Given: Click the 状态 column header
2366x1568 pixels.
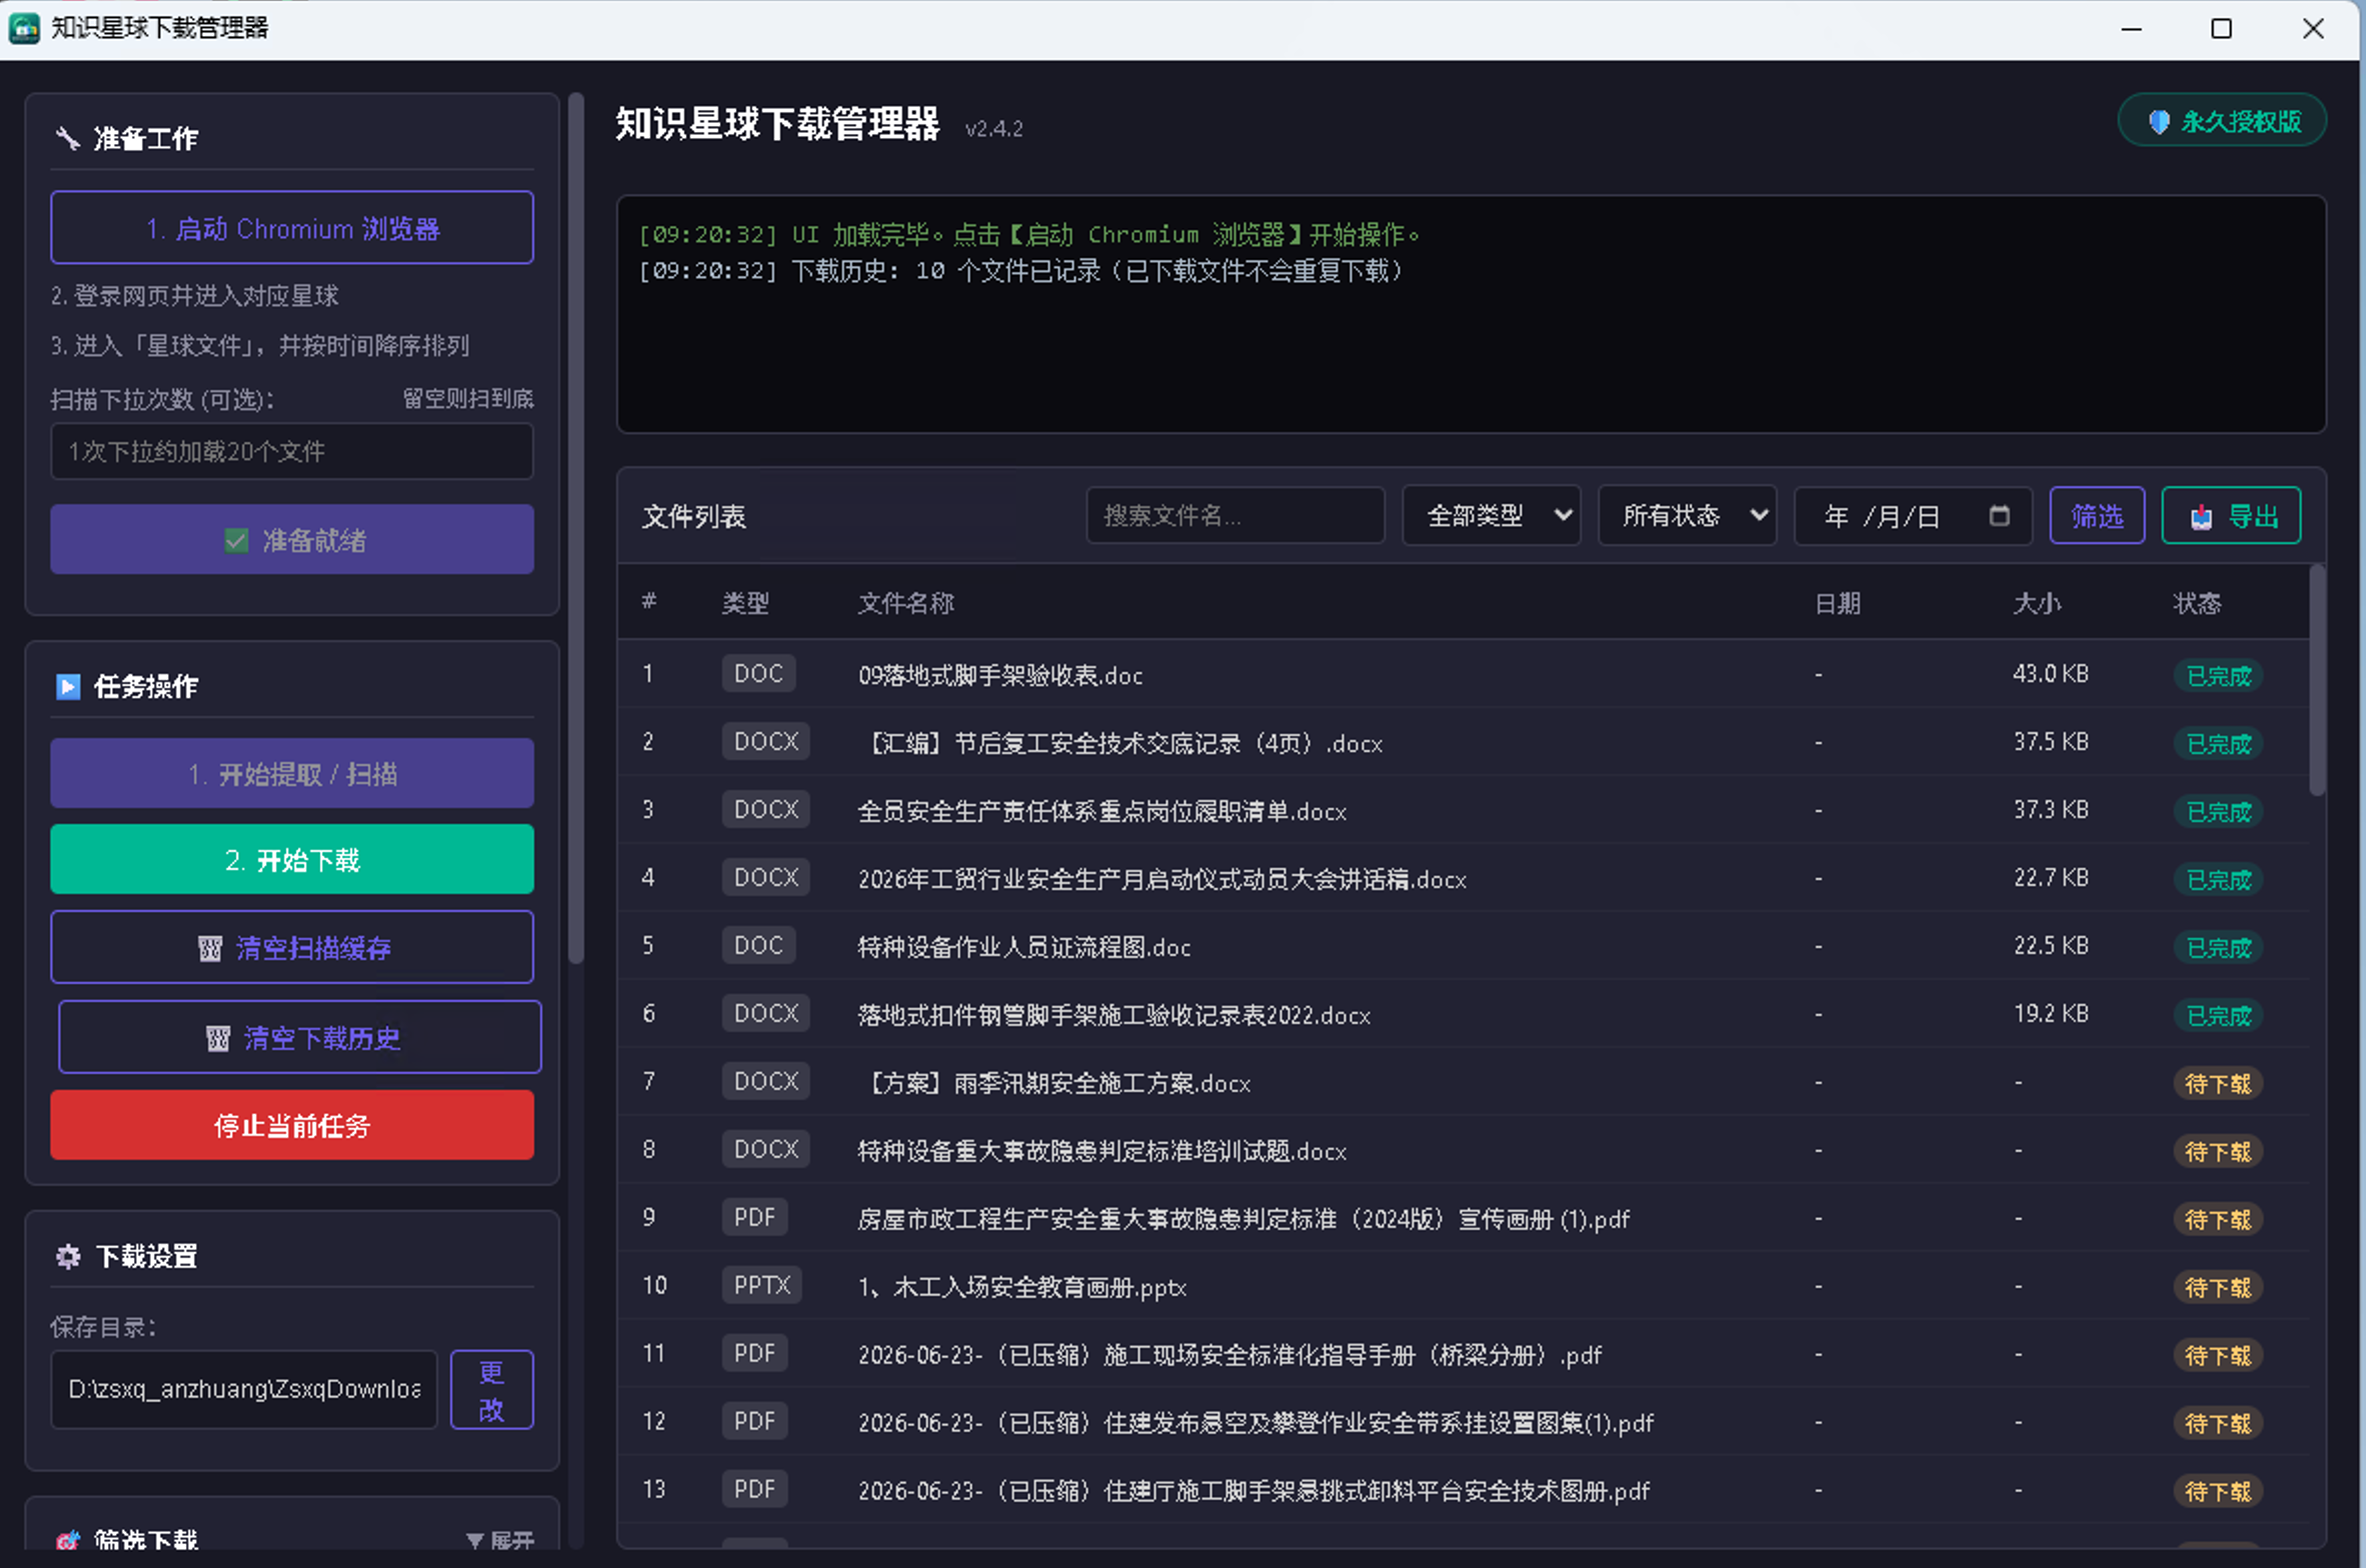Looking at the screenshot, I should pyautogui.click(x=2196, y=603).
